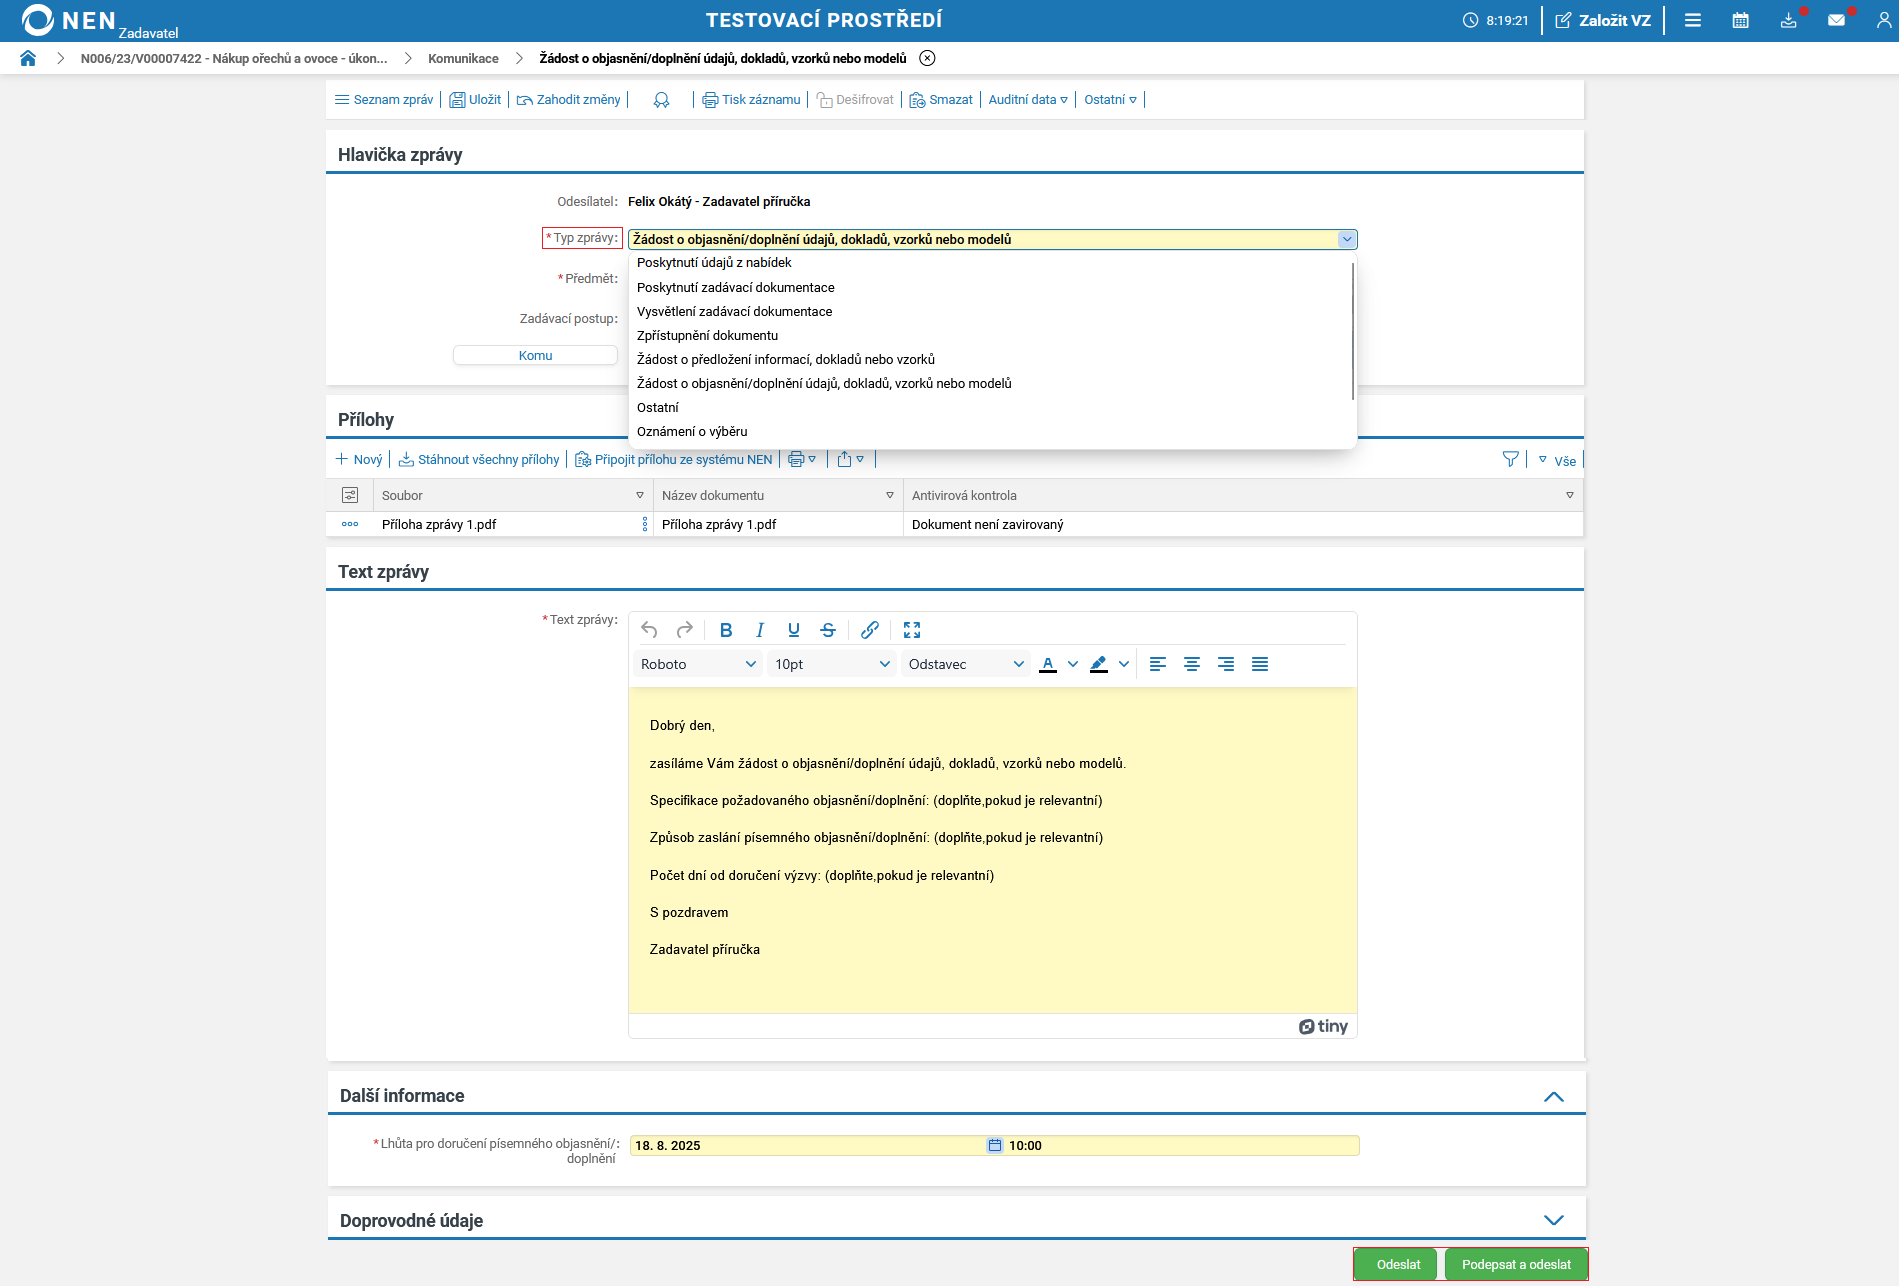The height and width of the screenshot is (1286, 1899).
Task: Center align the text
Action: [x=1192, y=664]
